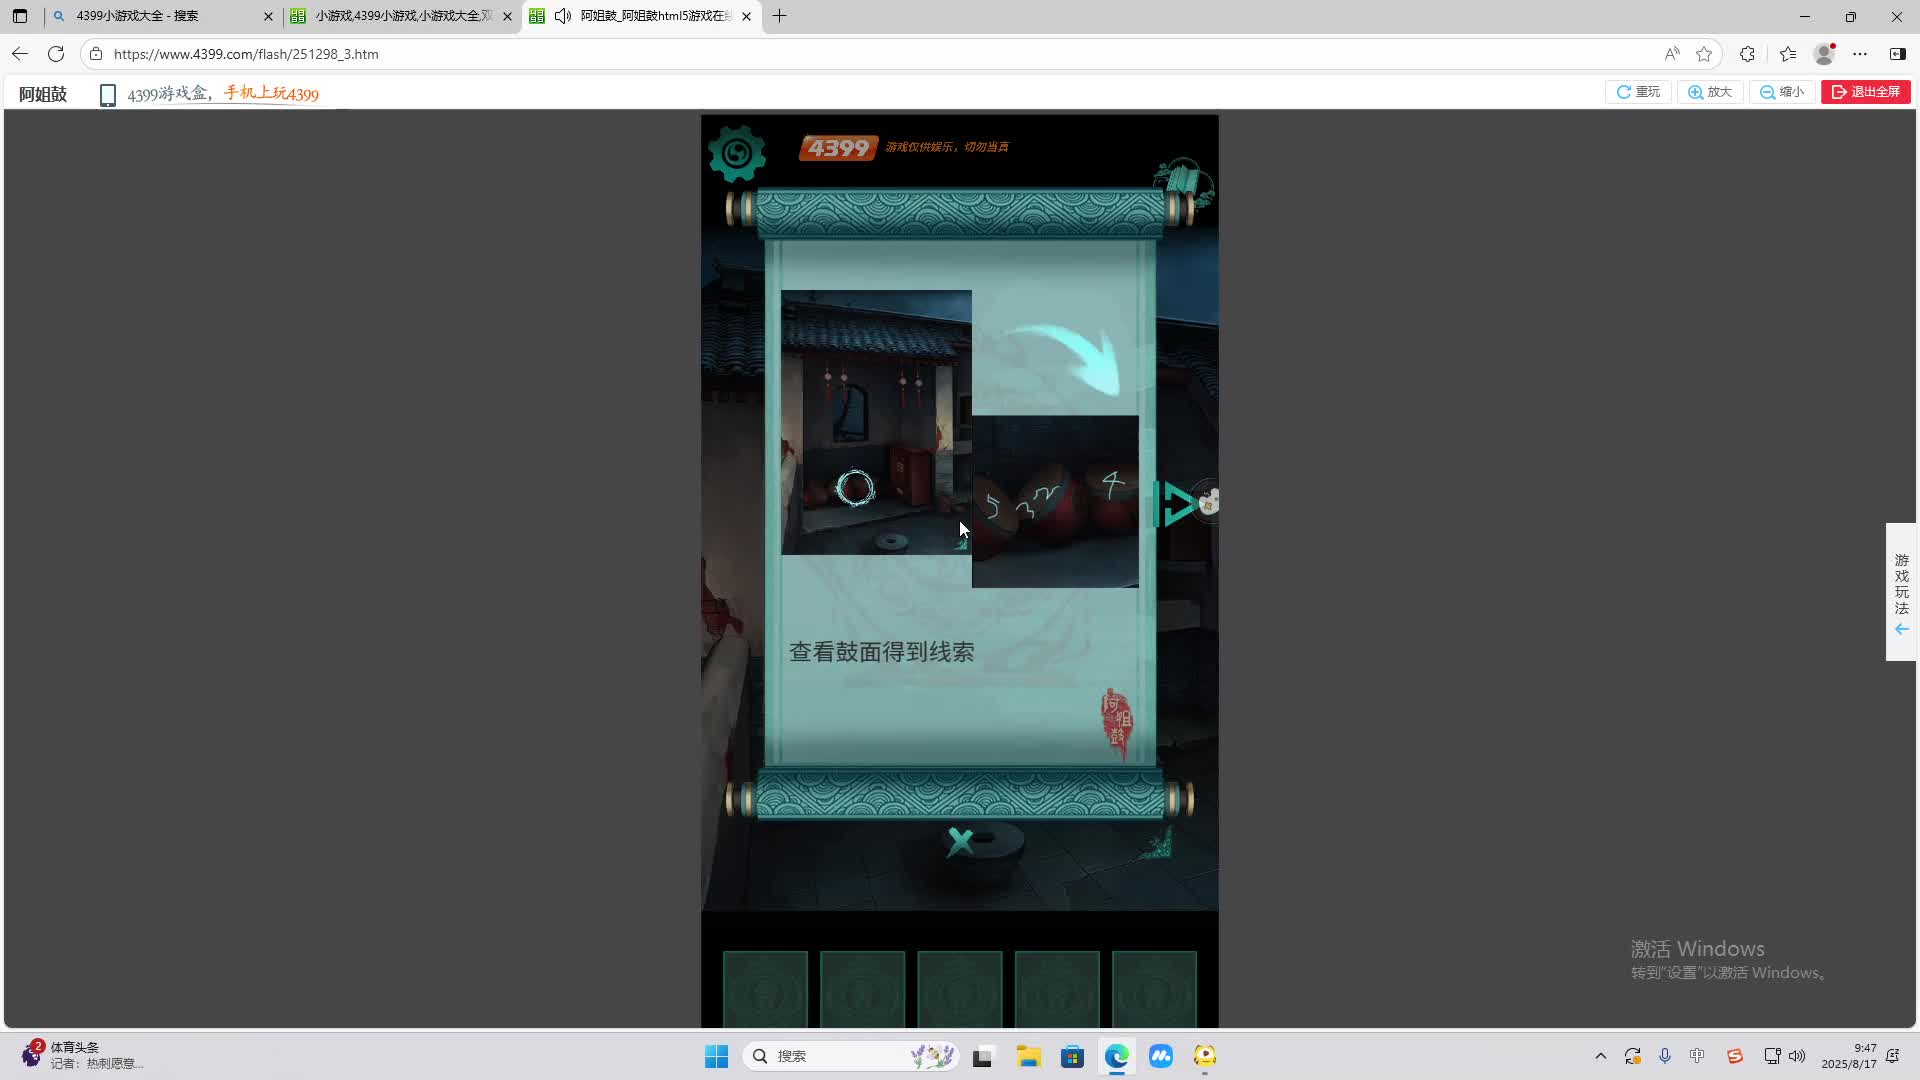This screenshot has height=1080, width=1920.
Task: Click the 放大 zoom in button
Action: click(1710, 92)
